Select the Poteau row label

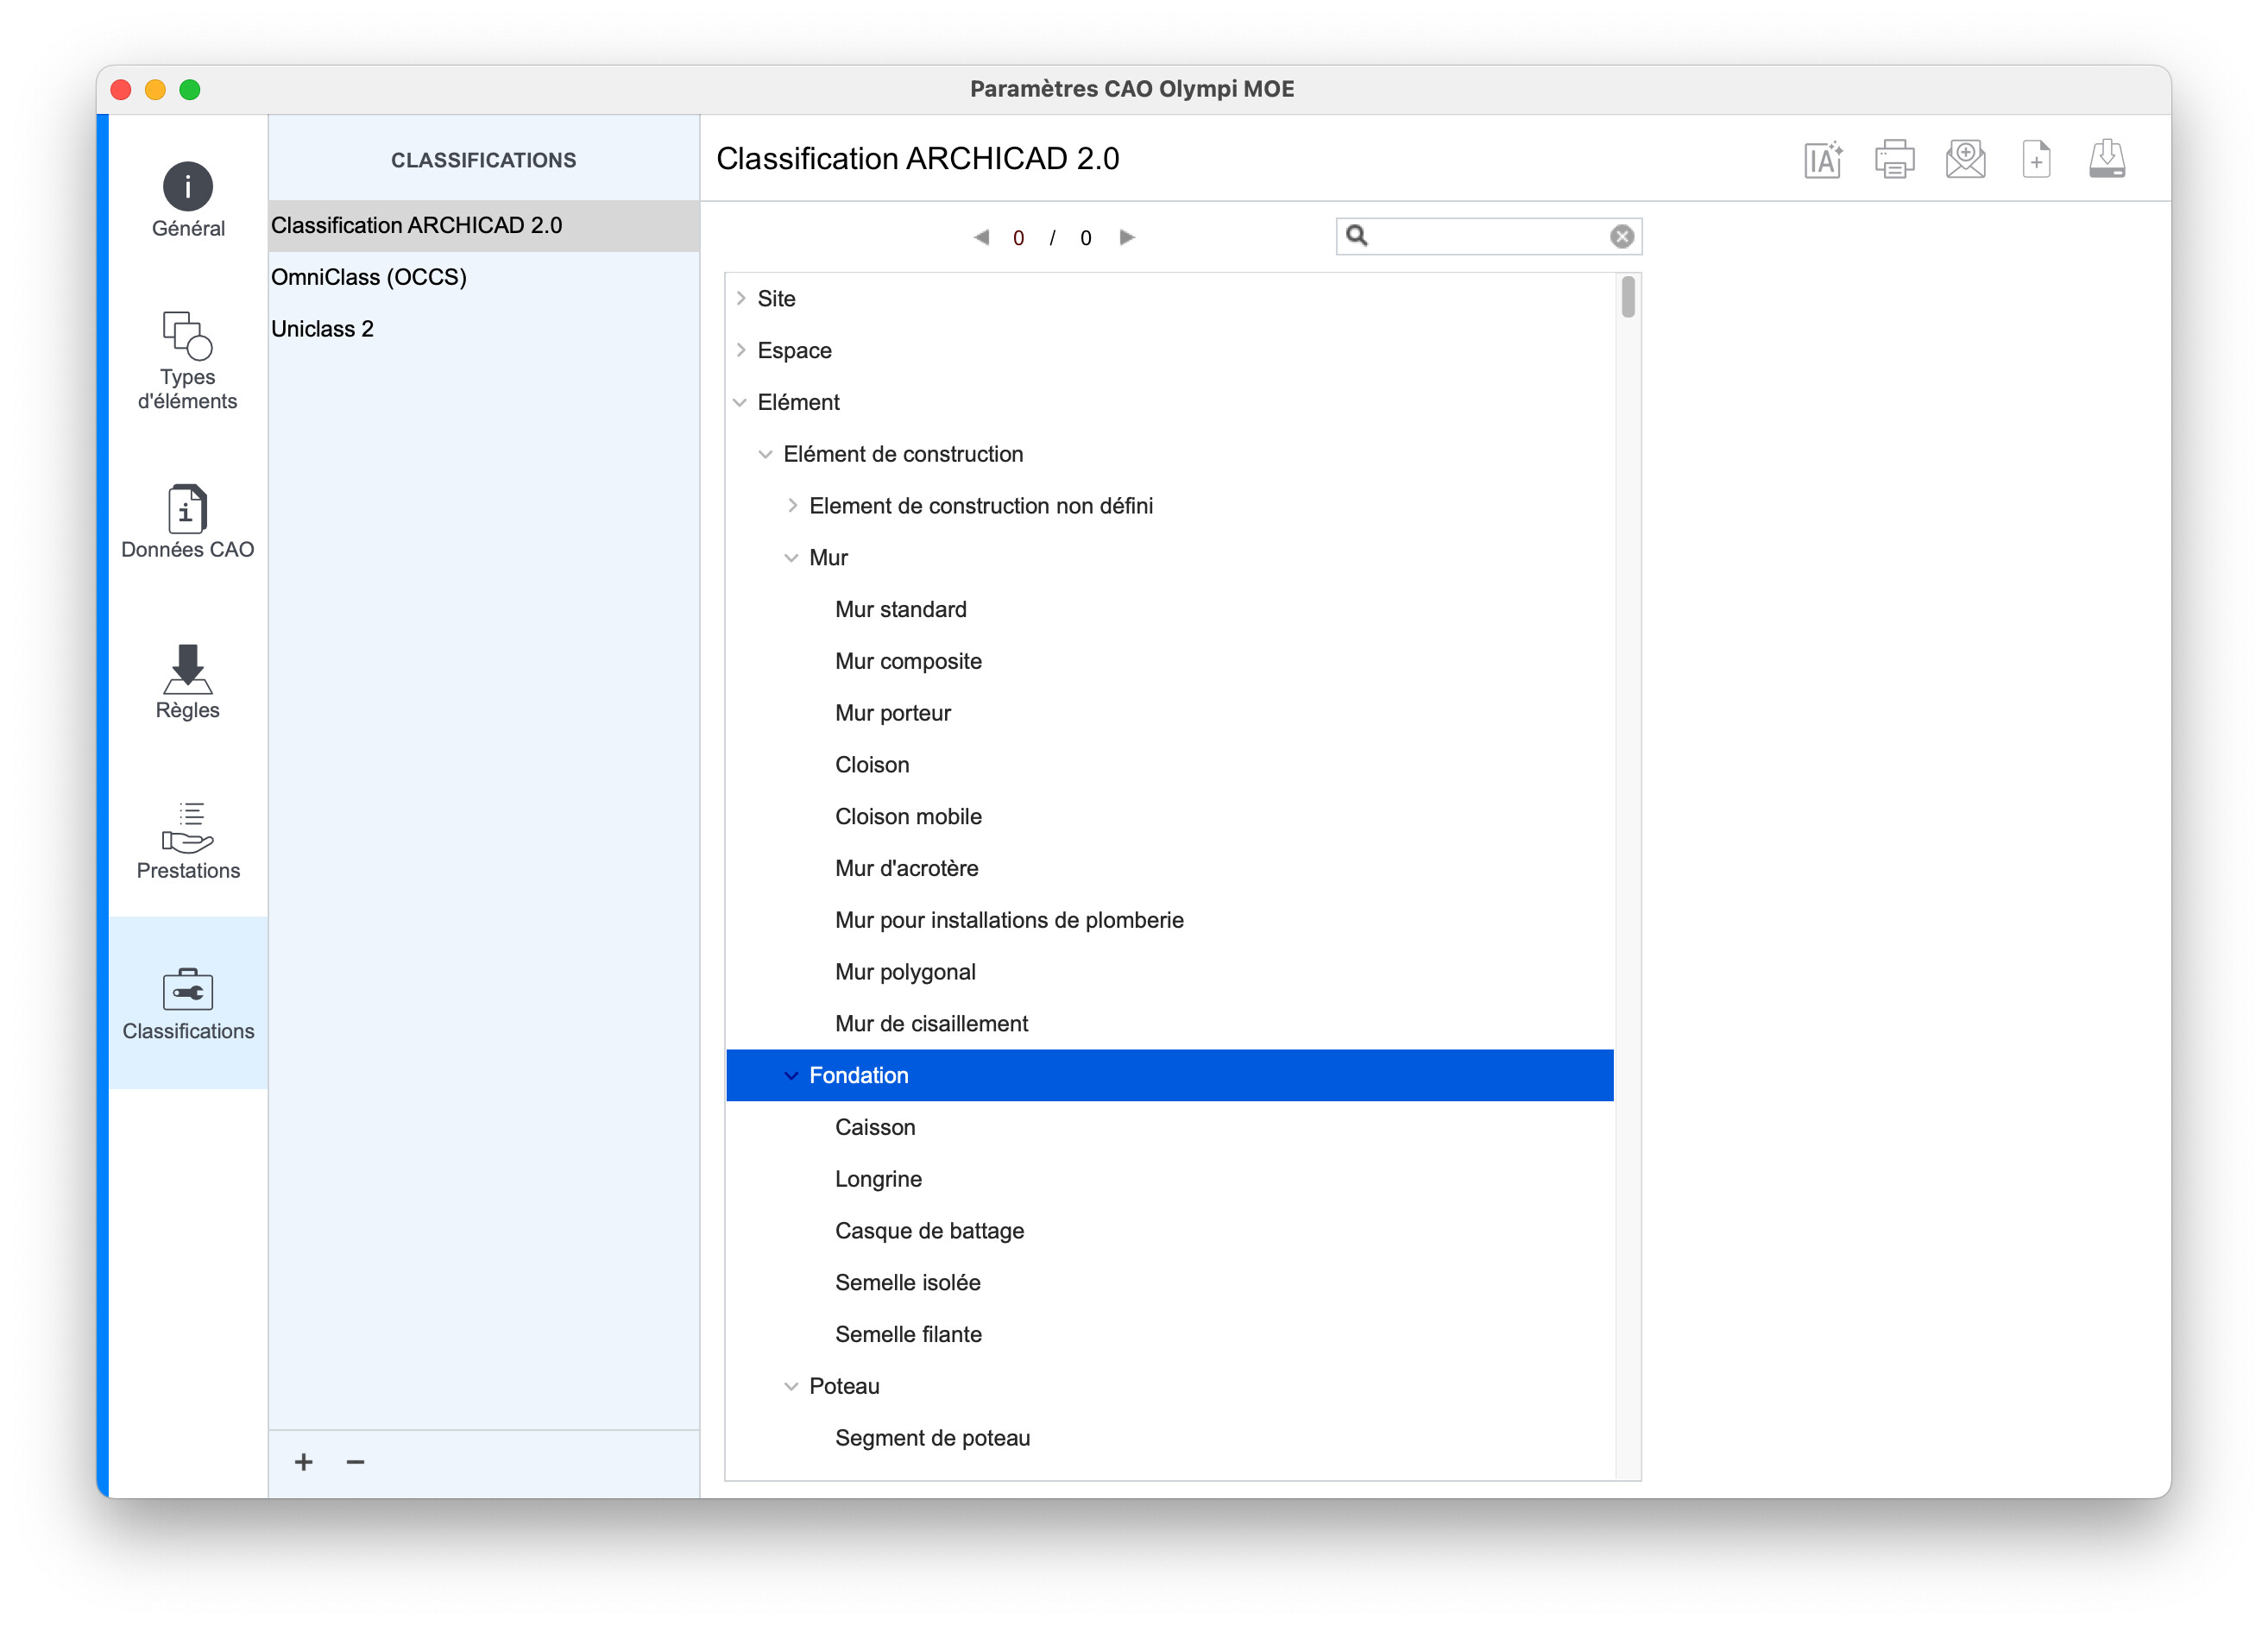click(x=844, y=1386)
